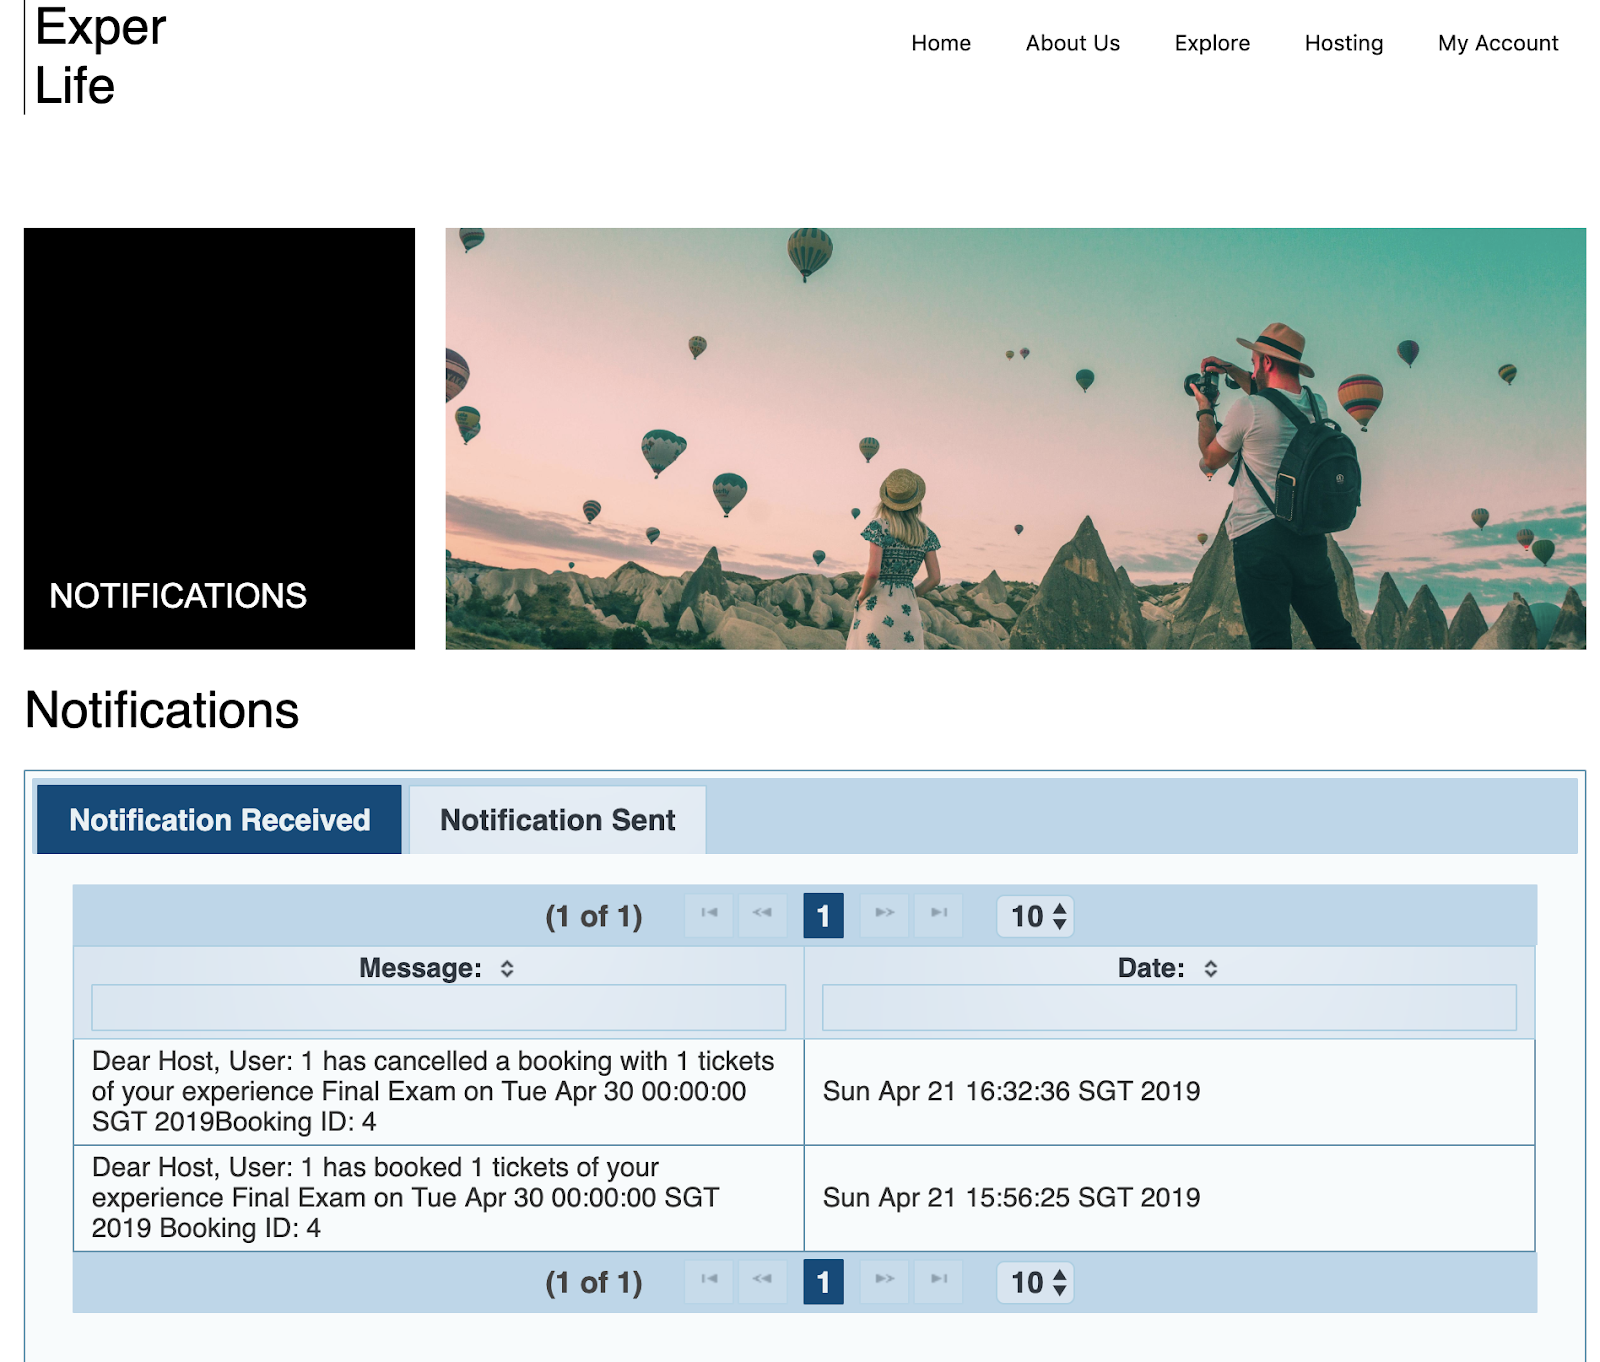Click the Message: column header label
The width and height of the screenshot is (1600, 1362).
[x=420, y=968]
